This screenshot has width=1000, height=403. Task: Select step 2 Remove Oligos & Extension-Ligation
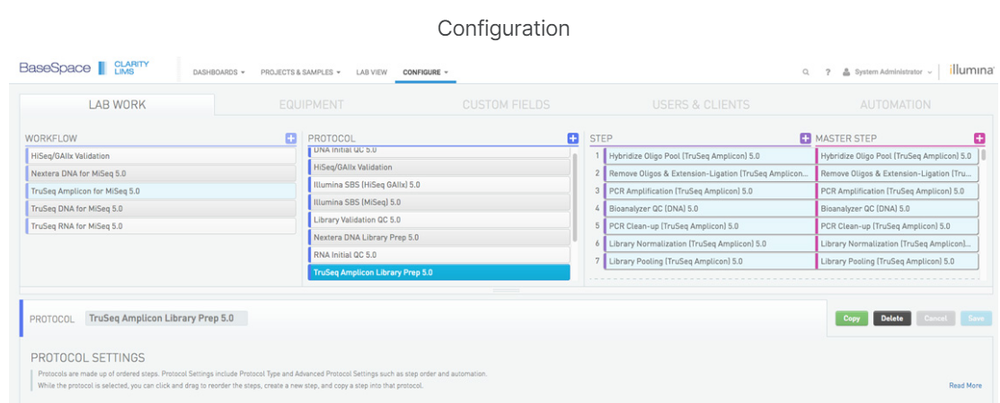(x=709, y=173)
